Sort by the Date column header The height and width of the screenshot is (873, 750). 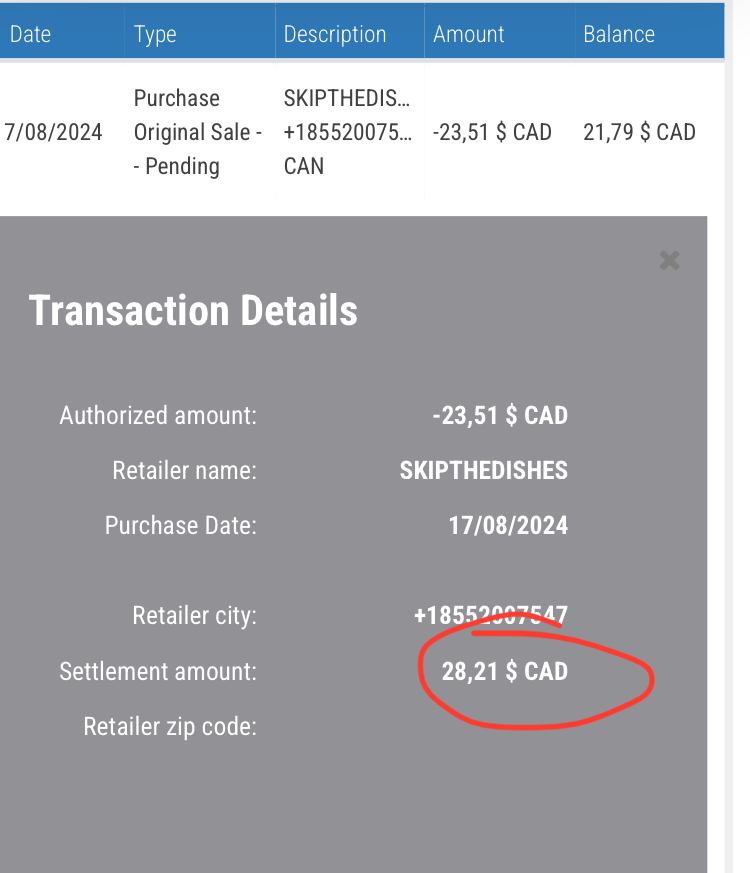pyautogui.click(x=30, y=34)
